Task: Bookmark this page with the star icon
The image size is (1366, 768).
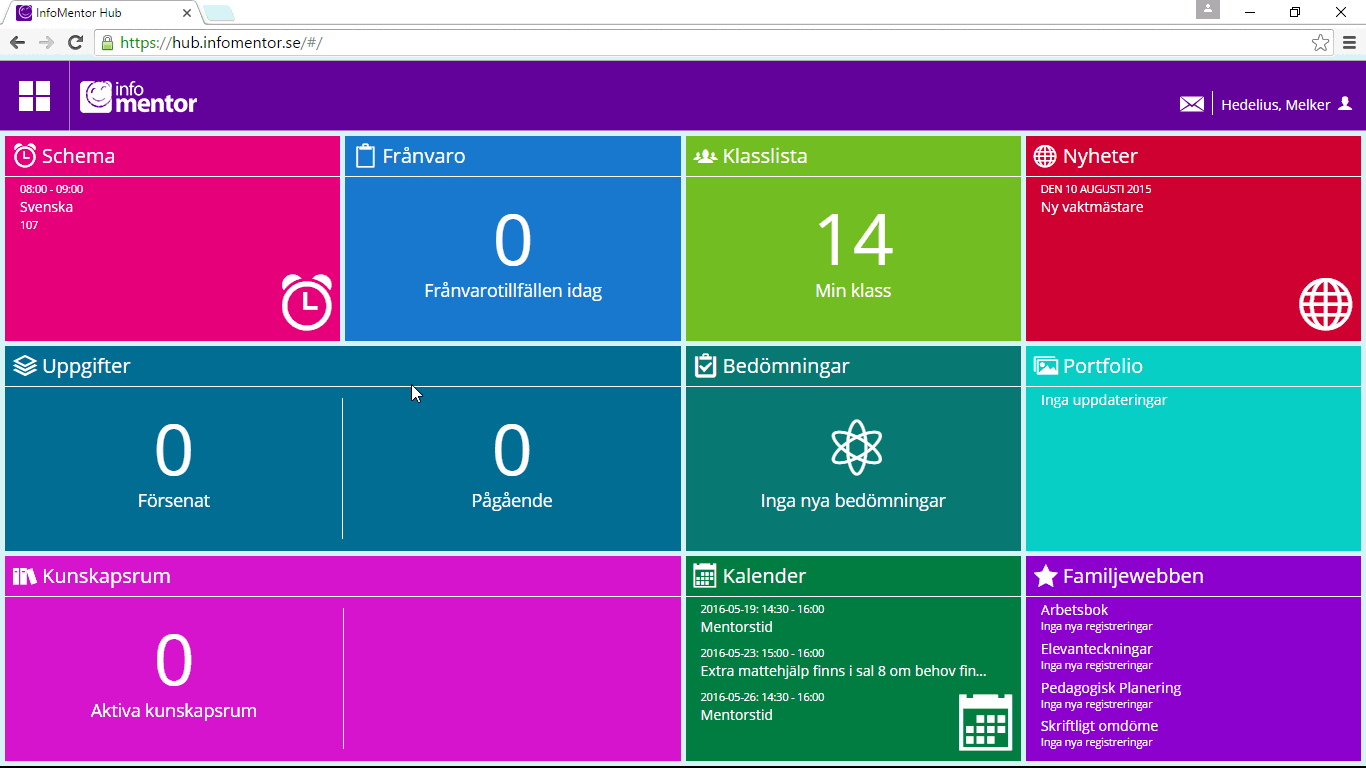Action: [1320, 42]
